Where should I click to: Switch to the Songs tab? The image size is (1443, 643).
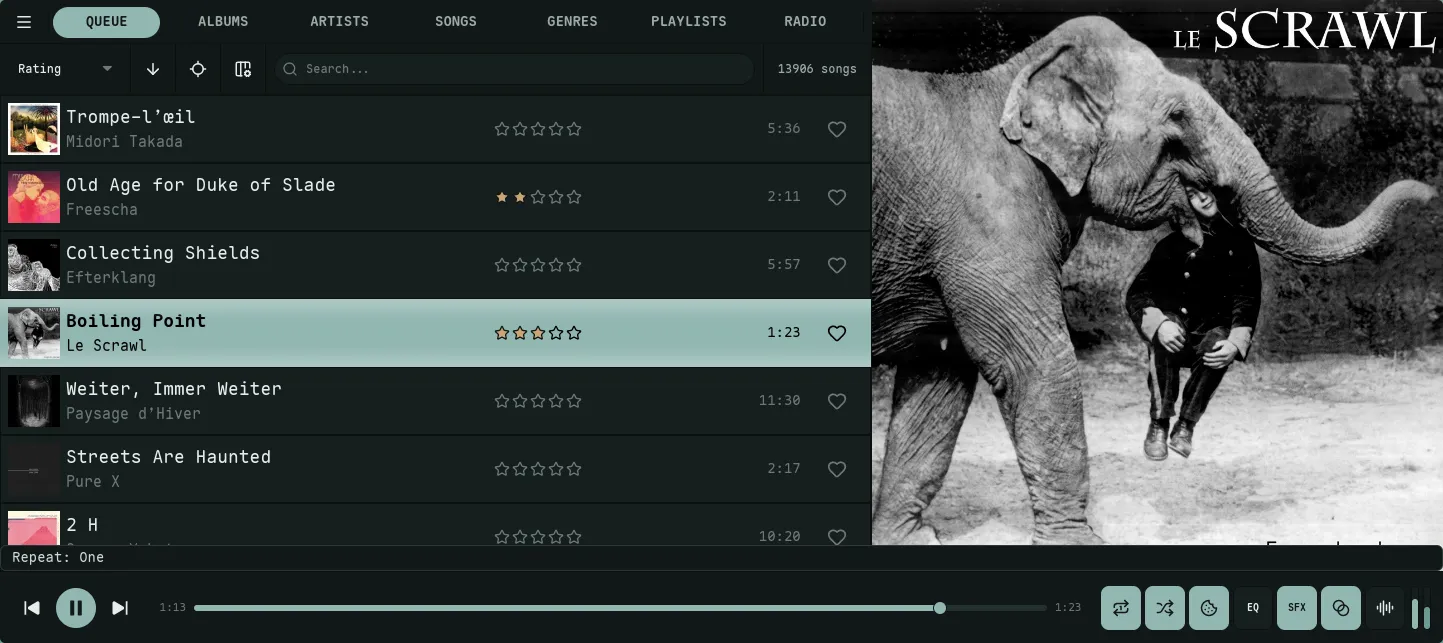[456, 22]
